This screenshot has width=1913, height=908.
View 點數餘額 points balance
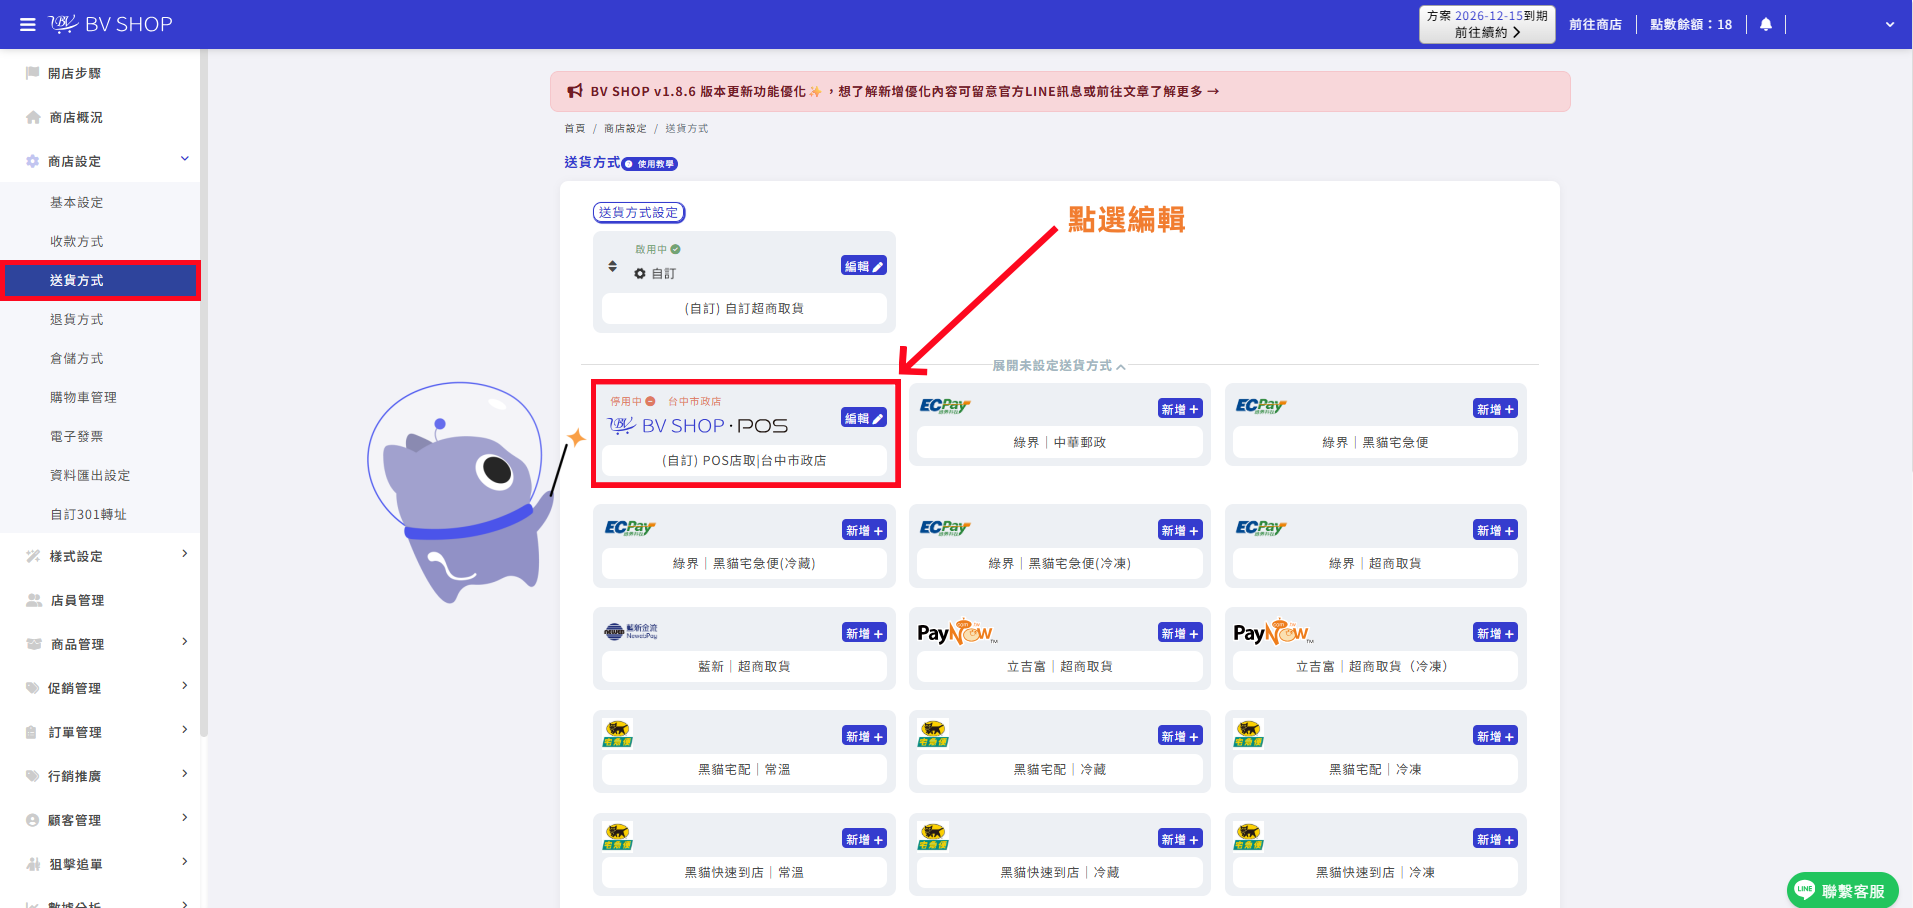pyautogui.click(x=1691, y=24)
